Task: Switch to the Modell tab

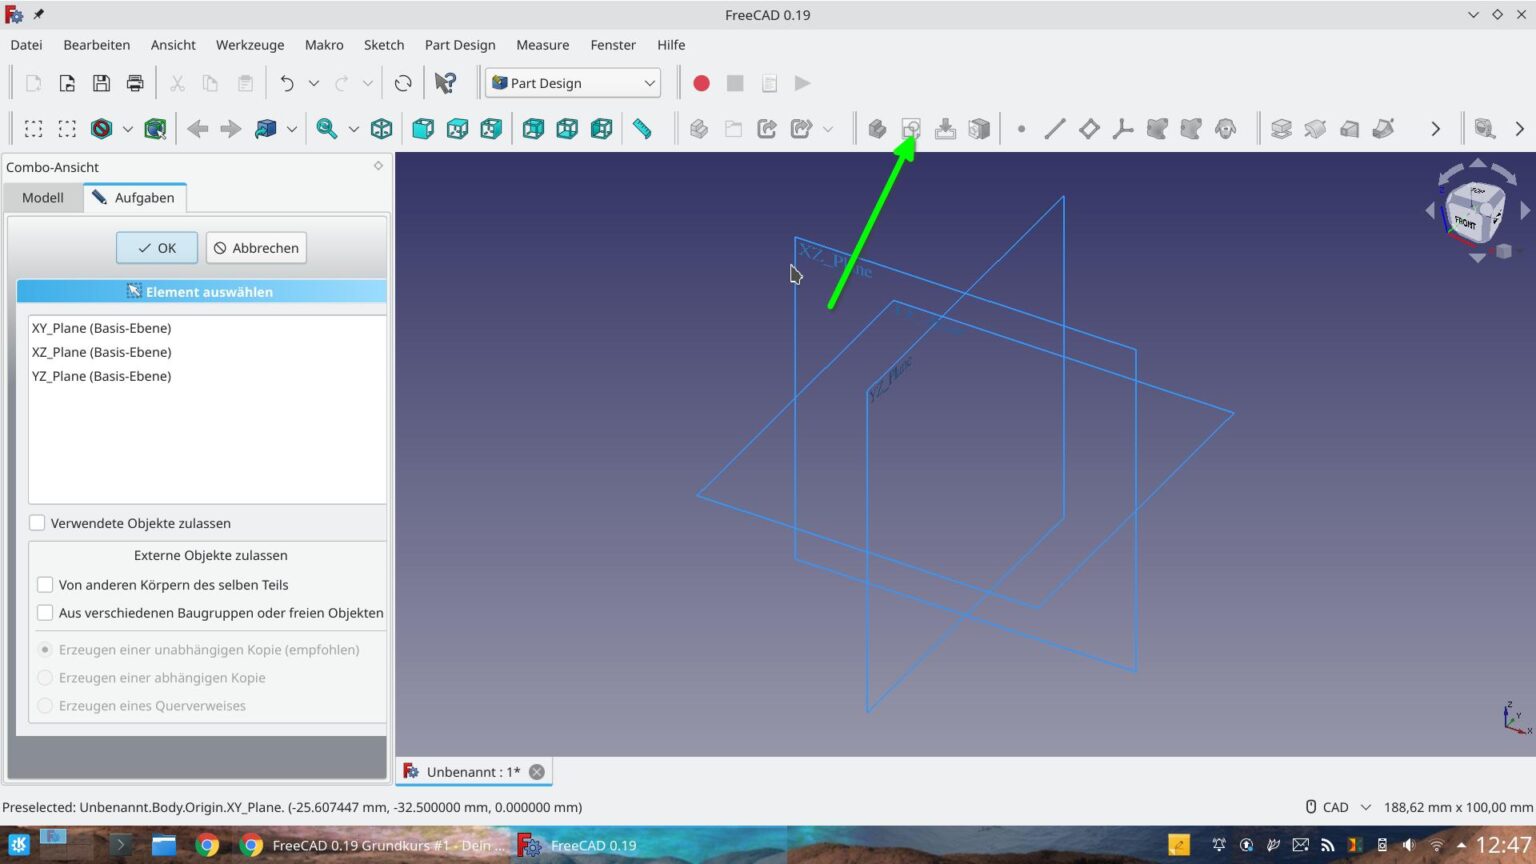Action: [42, 197]
